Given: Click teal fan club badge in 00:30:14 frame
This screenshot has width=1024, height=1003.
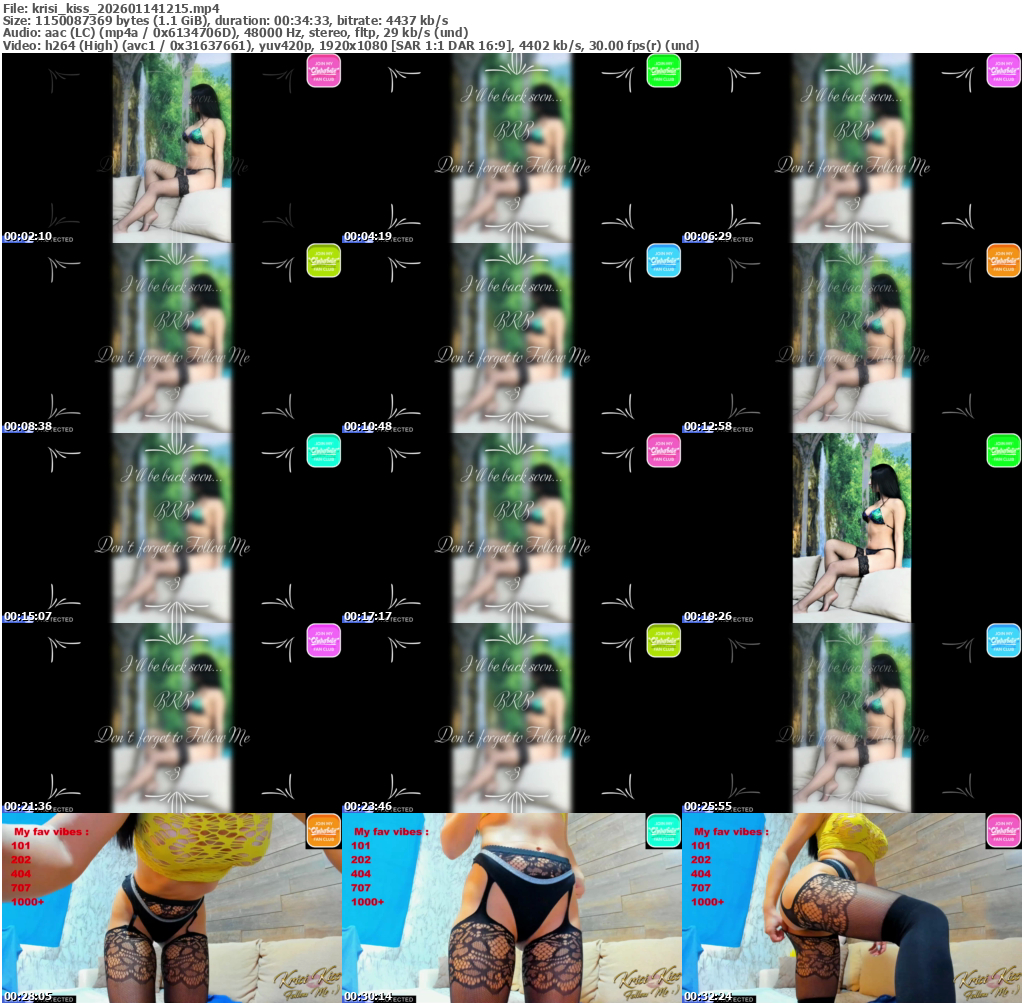Looking at the screenshot, I should (664, 831).
